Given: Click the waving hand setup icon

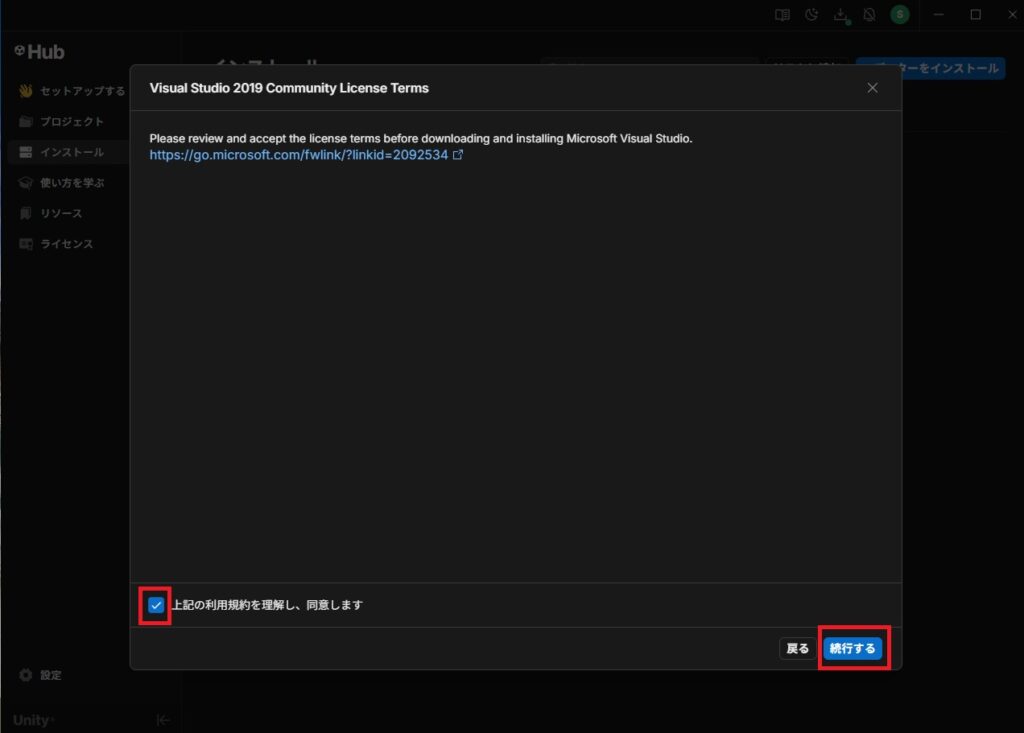Looking at the screenshot, I should pyautogui.click(x=25, y=91).
